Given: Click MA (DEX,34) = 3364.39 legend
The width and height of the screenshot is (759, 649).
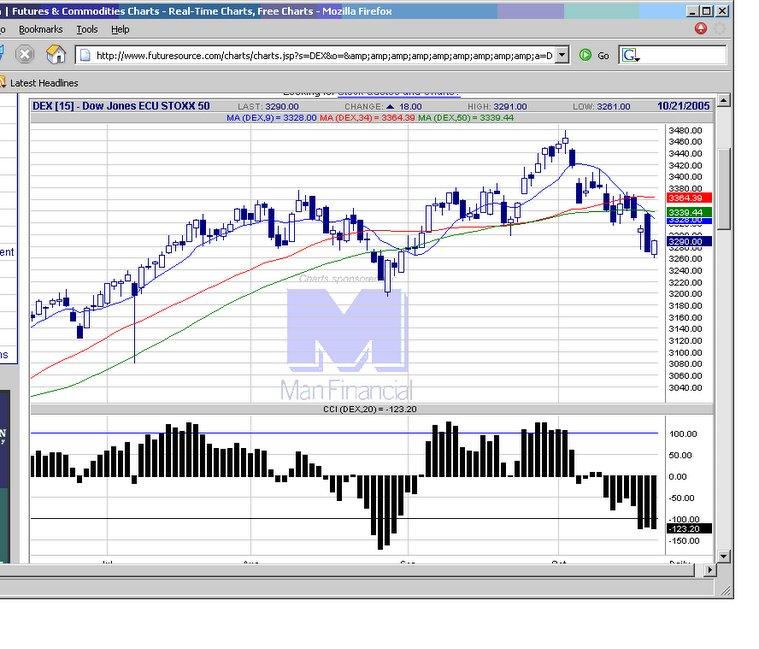Looking at the screenshot, I should (x=367, y=118).
